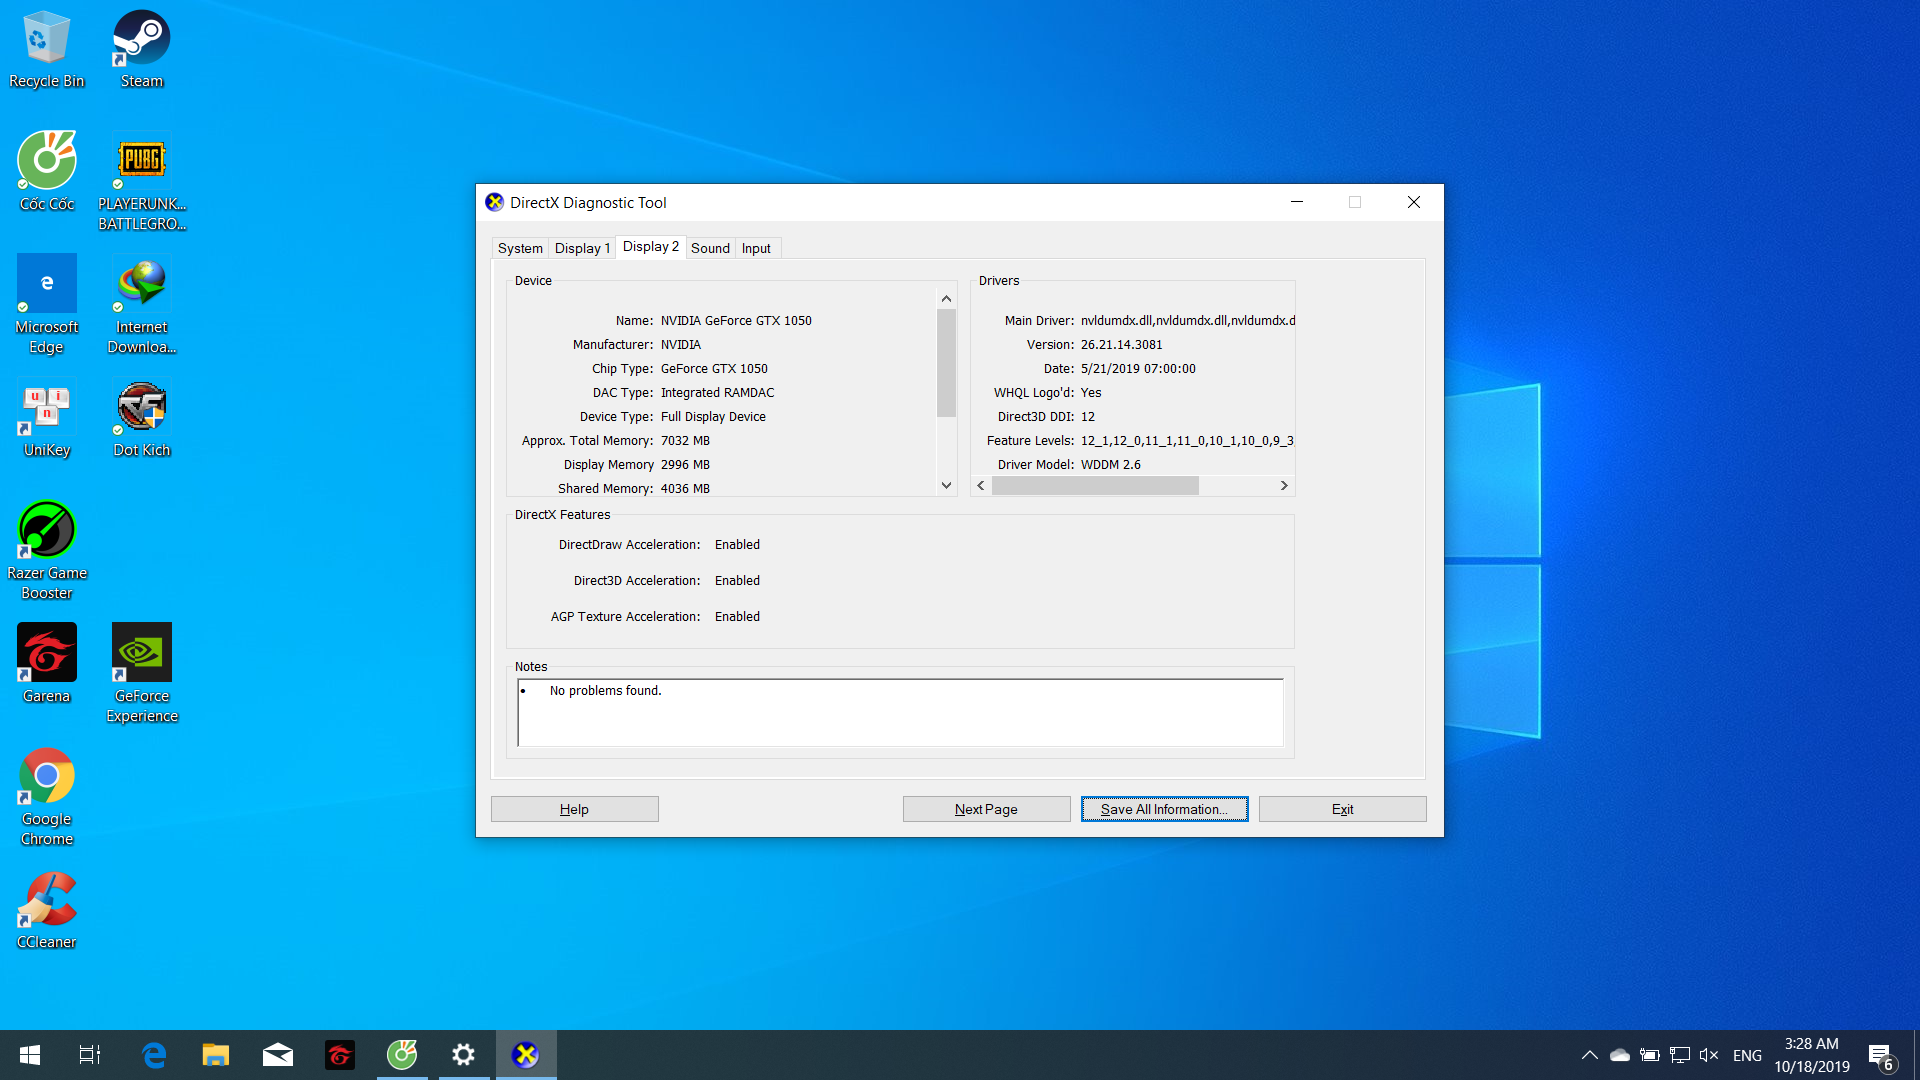Exit the DirectX Diagnostic Tool
The height and width of the screenshot is (1080, 1920).
1342,809
